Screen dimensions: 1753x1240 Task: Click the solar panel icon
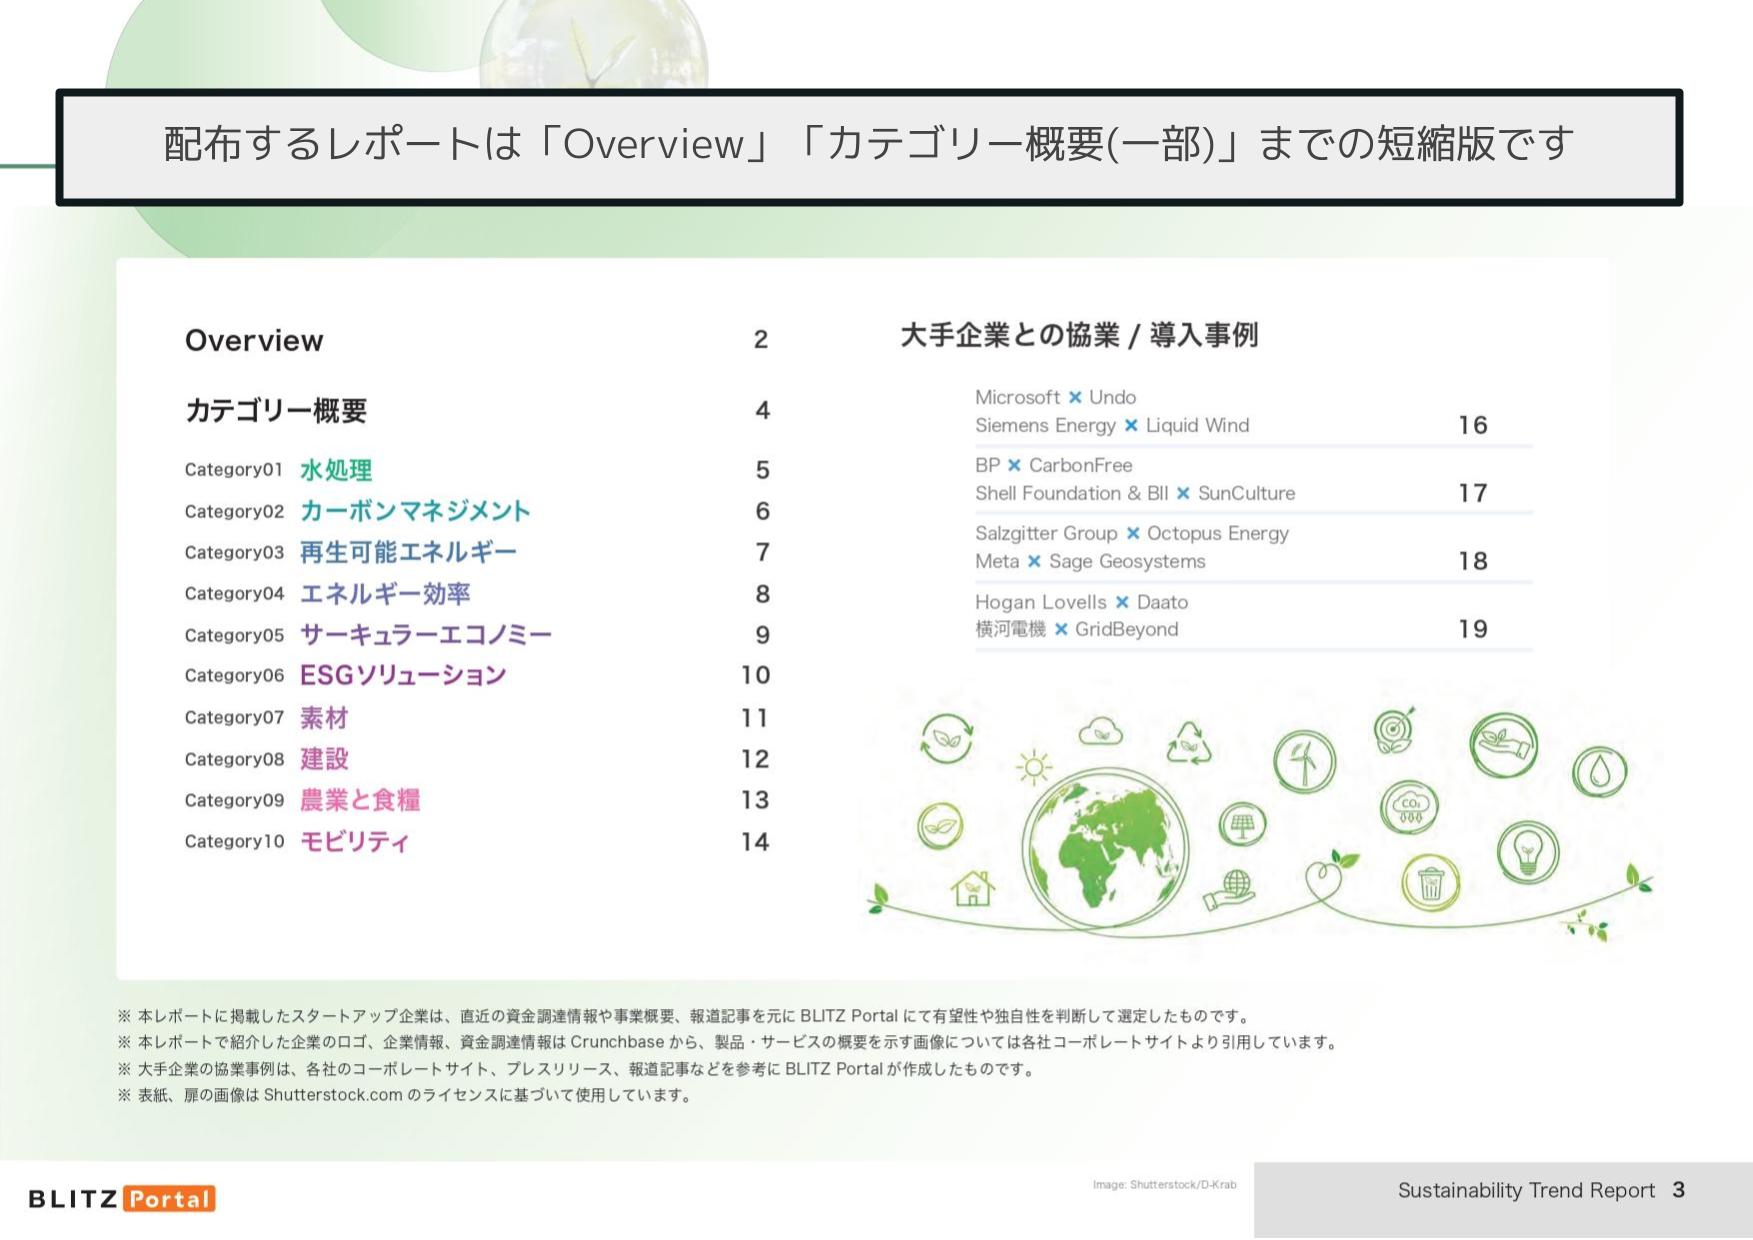point(1242,826)
